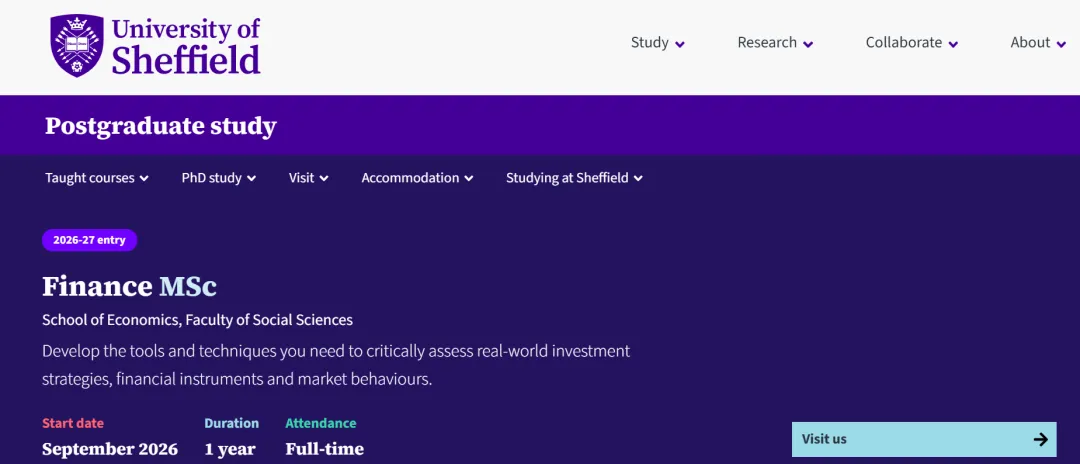Click the chevron beside Accommodation
The width and height of the screenshot is (1080, 464).
click(469, 179)
